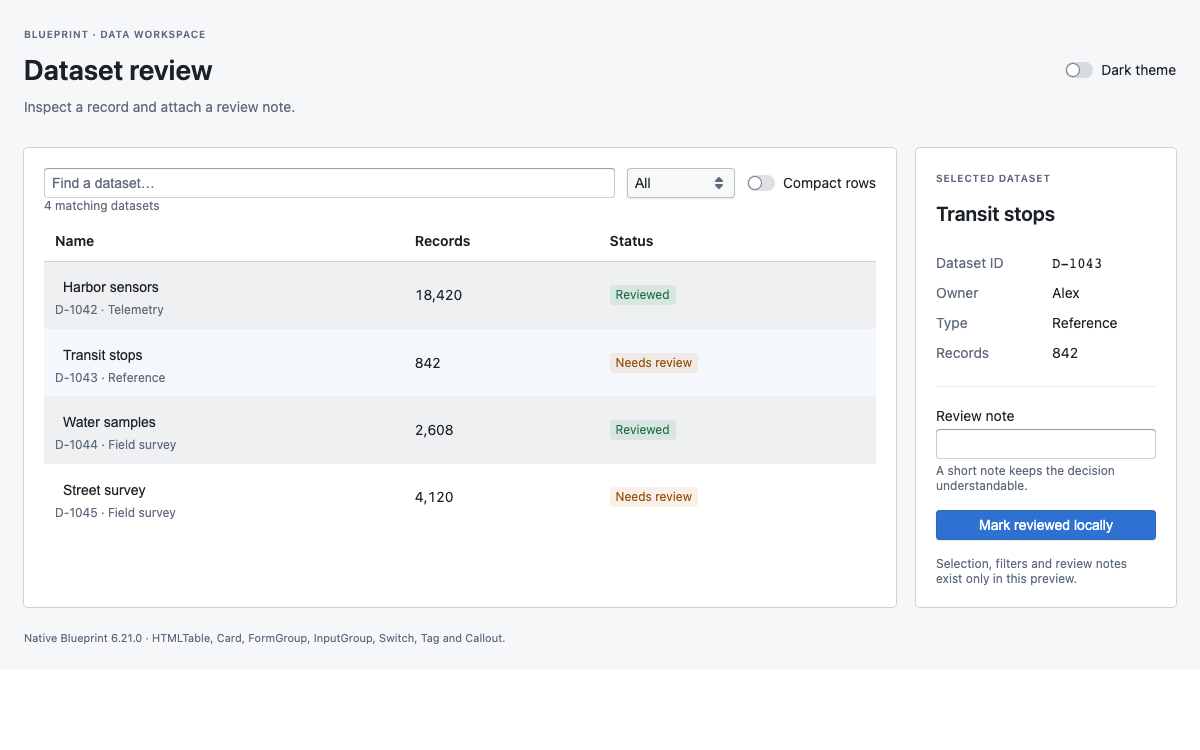
Task: Click the SELECTED DATASET panel label
Action: (993, 179)
